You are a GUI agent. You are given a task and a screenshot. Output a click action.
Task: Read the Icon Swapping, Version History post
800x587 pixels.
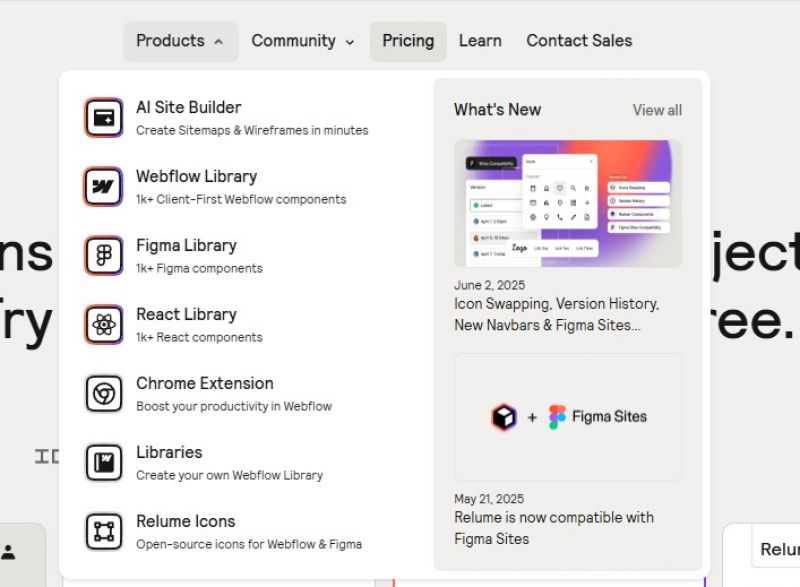(557, 314)
